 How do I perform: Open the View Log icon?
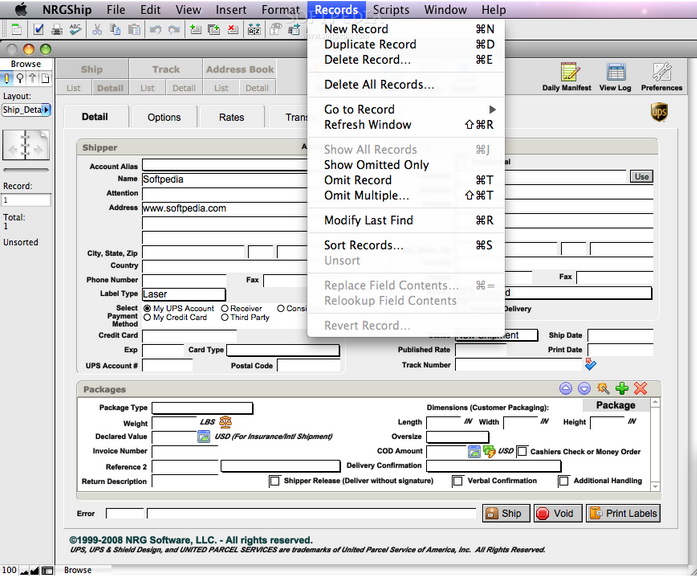[615, 73]
